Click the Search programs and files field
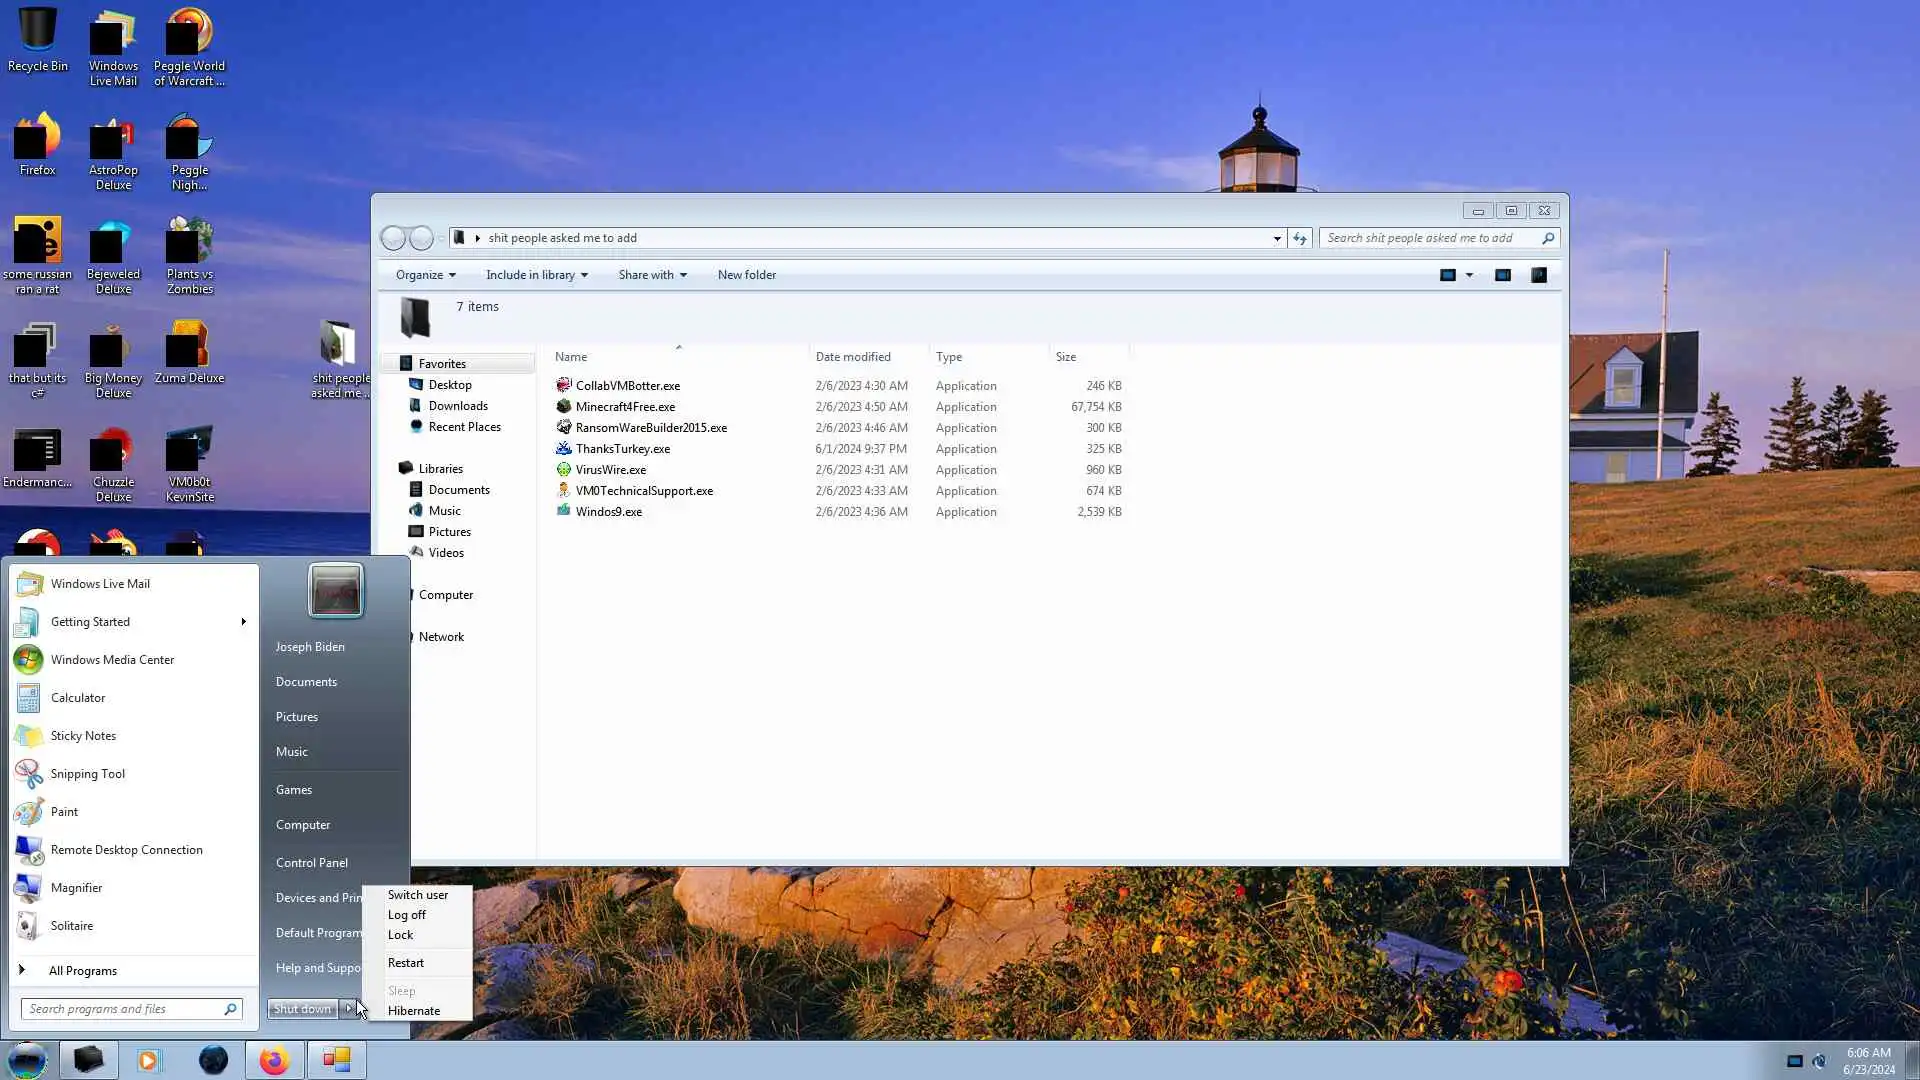The width and height of the screenshot is (1920, 1080). (122, 1009)
